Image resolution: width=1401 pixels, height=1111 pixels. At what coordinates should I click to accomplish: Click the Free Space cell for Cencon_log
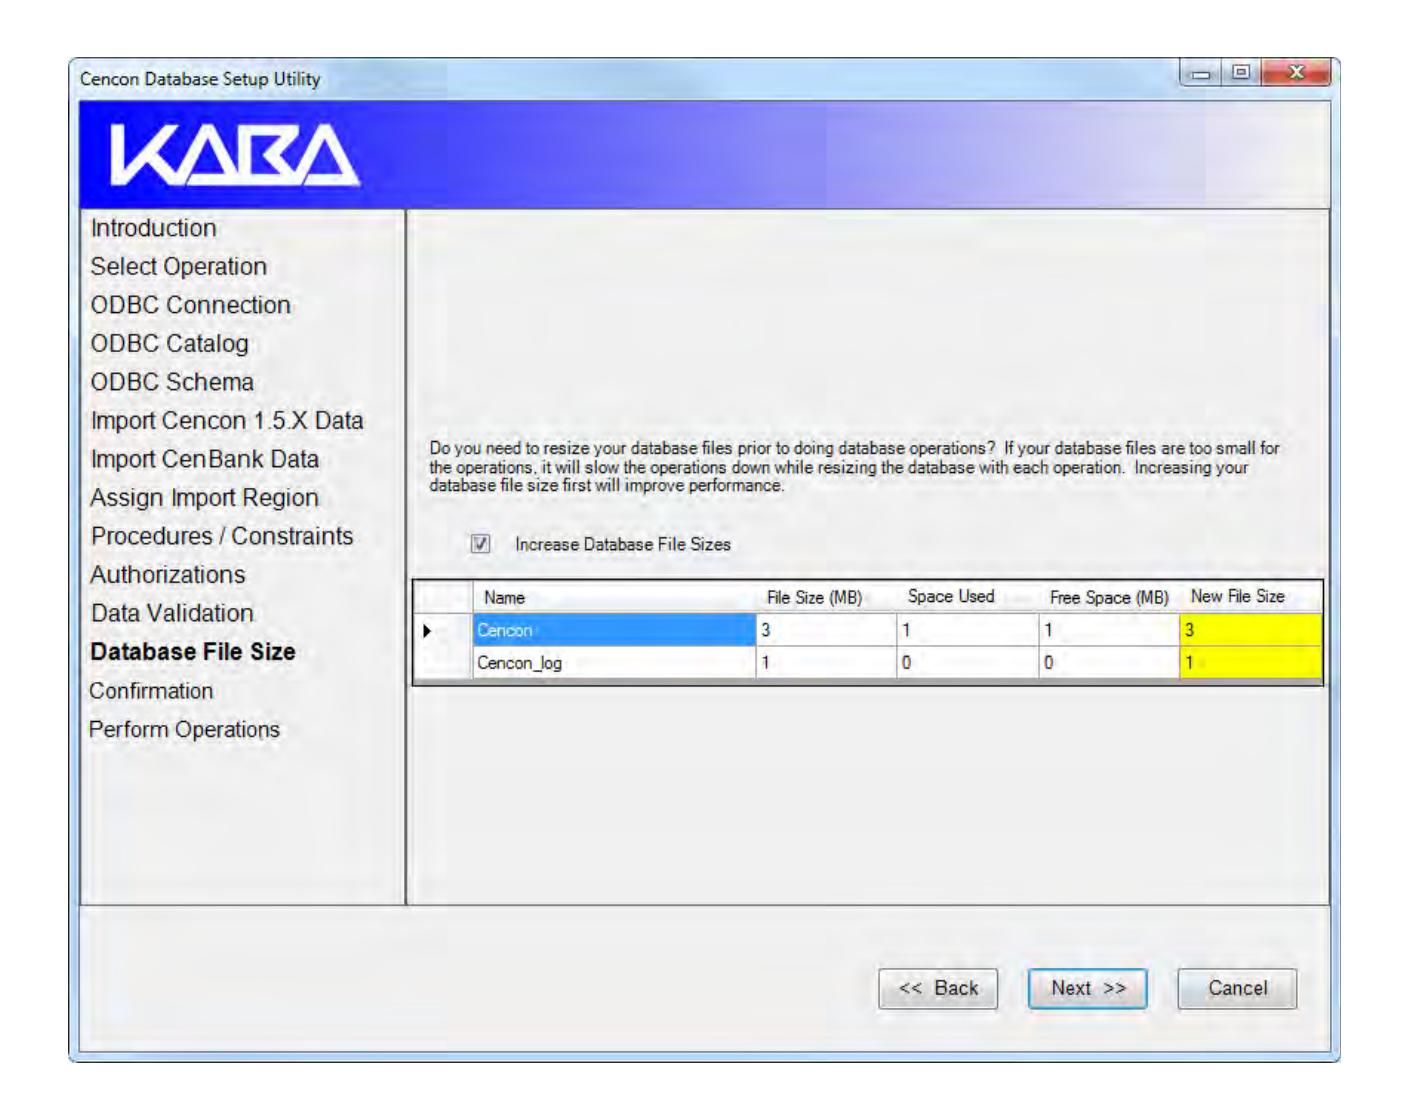1109,663
